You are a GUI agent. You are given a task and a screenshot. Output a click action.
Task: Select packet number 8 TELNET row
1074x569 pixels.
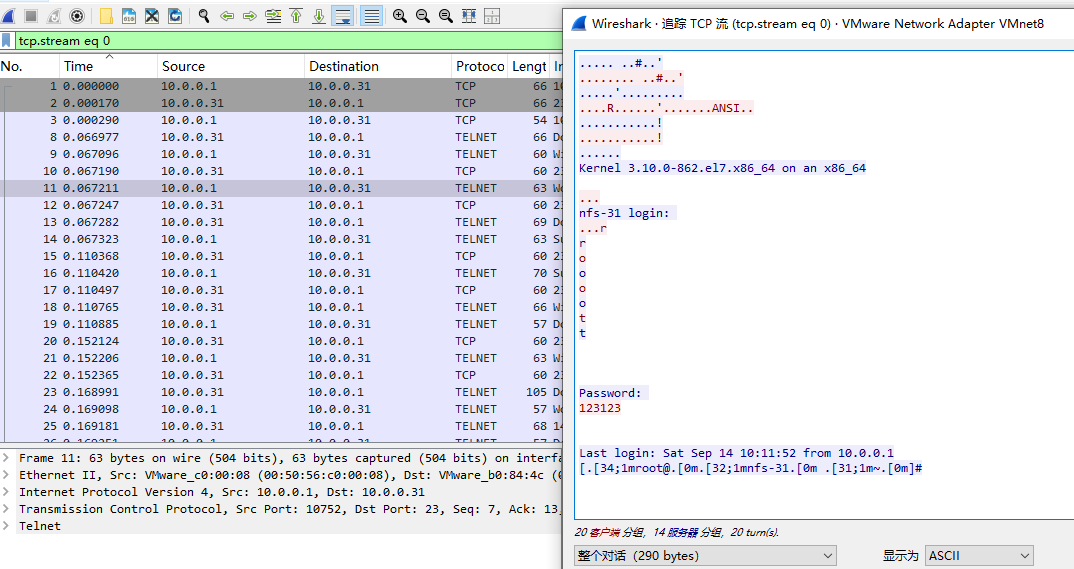tap(281, 137)
